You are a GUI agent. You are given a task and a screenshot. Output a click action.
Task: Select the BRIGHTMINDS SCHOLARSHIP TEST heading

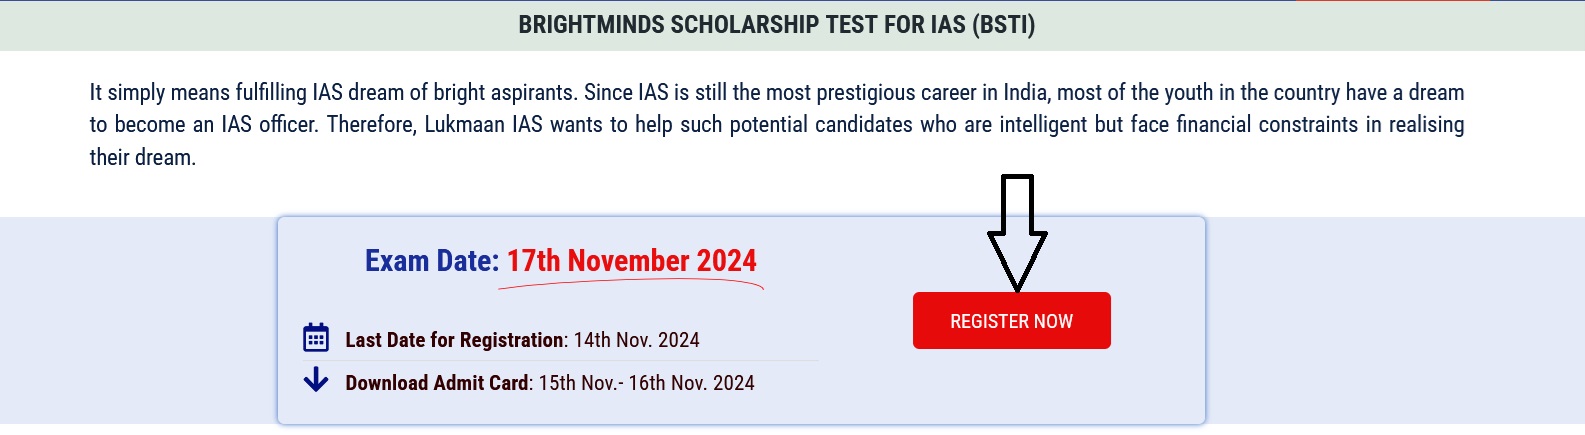(776, 25)
